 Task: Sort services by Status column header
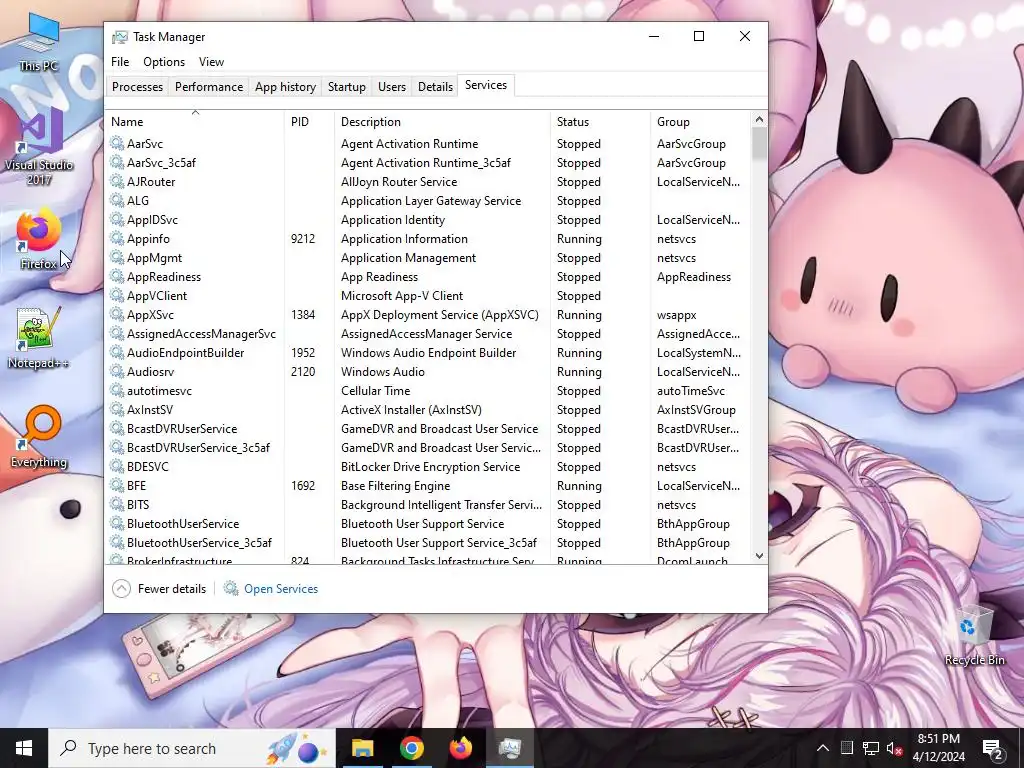pyautogui.click(x=601, y=121)
